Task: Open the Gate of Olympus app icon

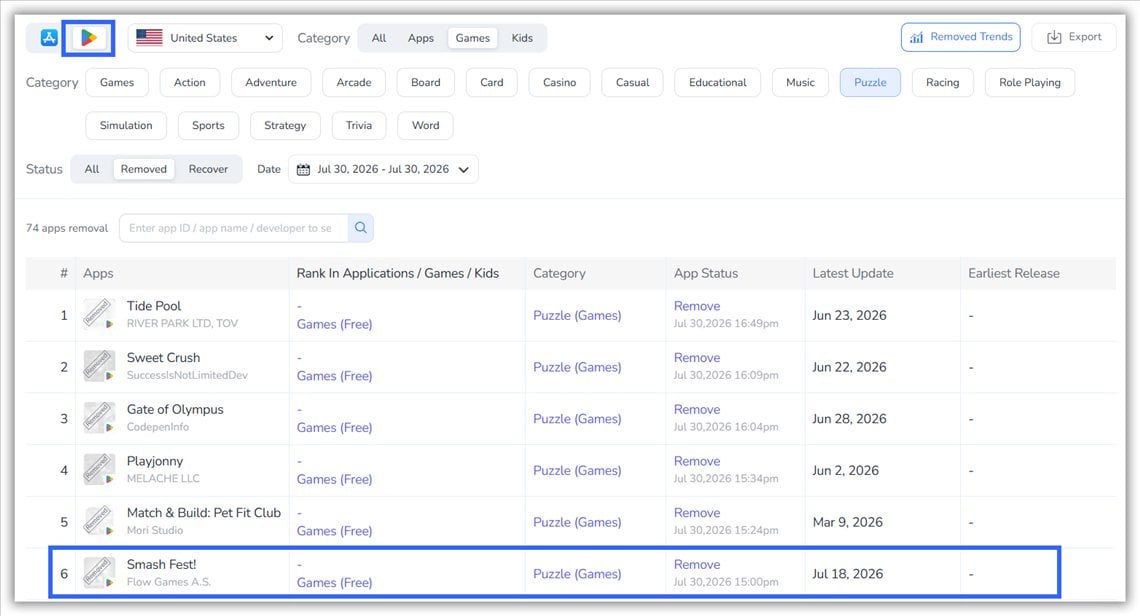Action: point(99,417)
